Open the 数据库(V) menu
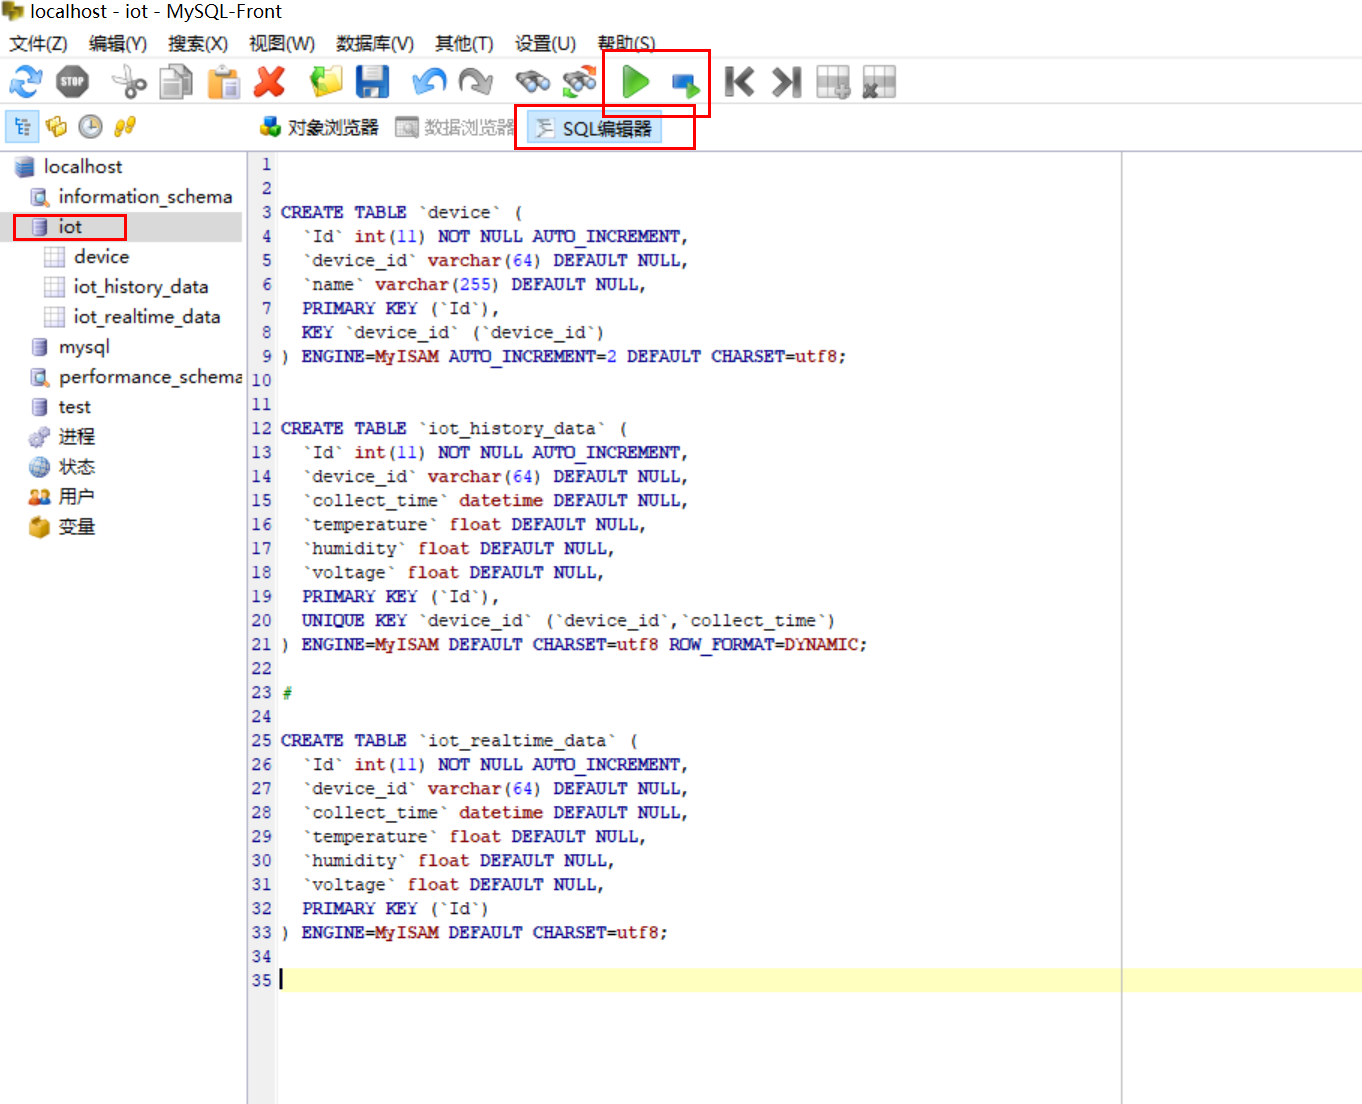Screen dimensions: 1362x1104 tap(375, 44)
